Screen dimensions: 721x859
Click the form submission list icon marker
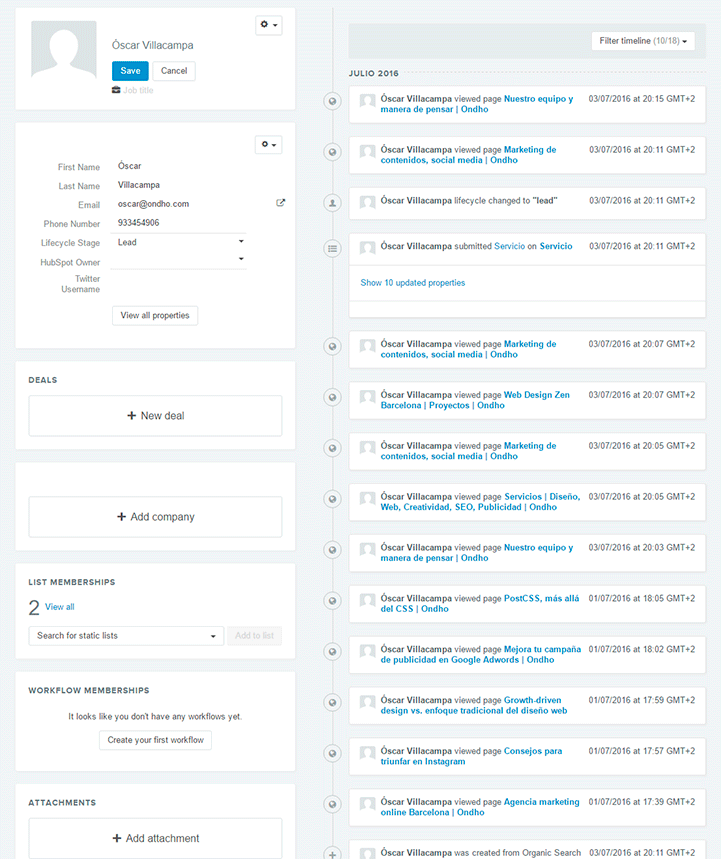pos(333,249)
